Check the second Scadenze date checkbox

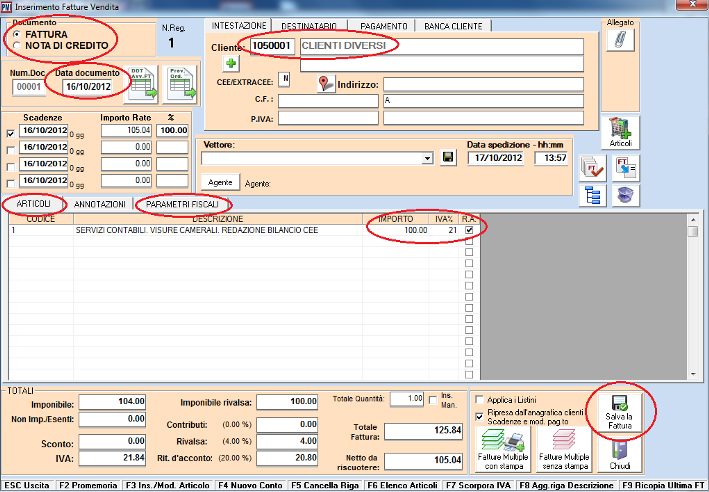pos(11,149)
